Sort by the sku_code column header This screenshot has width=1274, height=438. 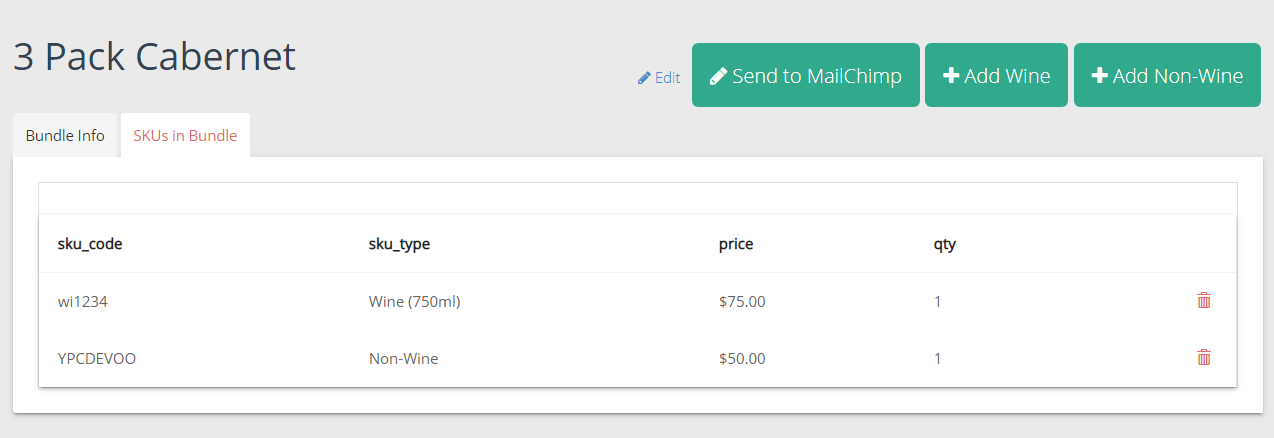(90, 244)
